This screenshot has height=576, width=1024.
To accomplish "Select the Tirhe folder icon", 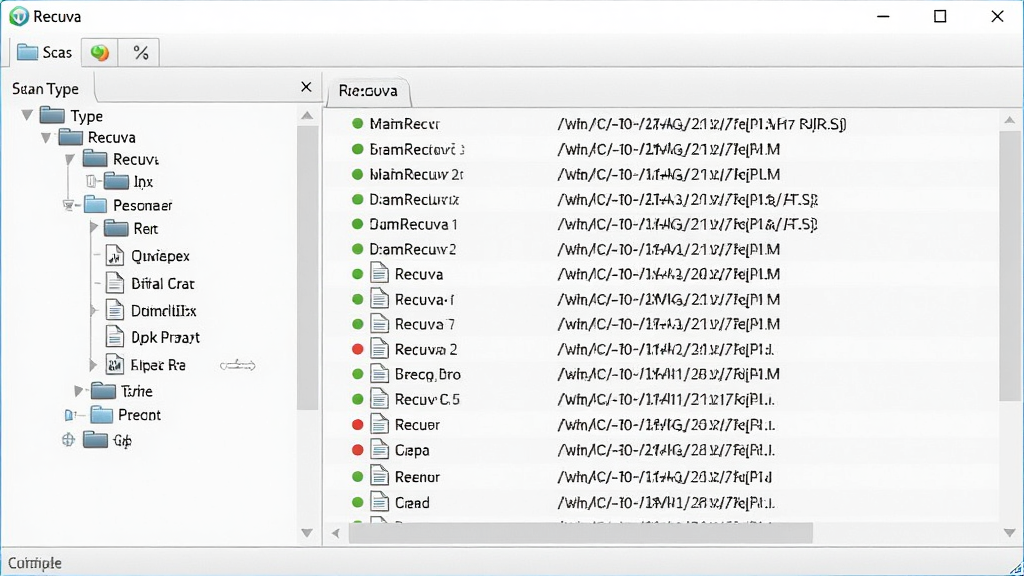I will point(103,391).
